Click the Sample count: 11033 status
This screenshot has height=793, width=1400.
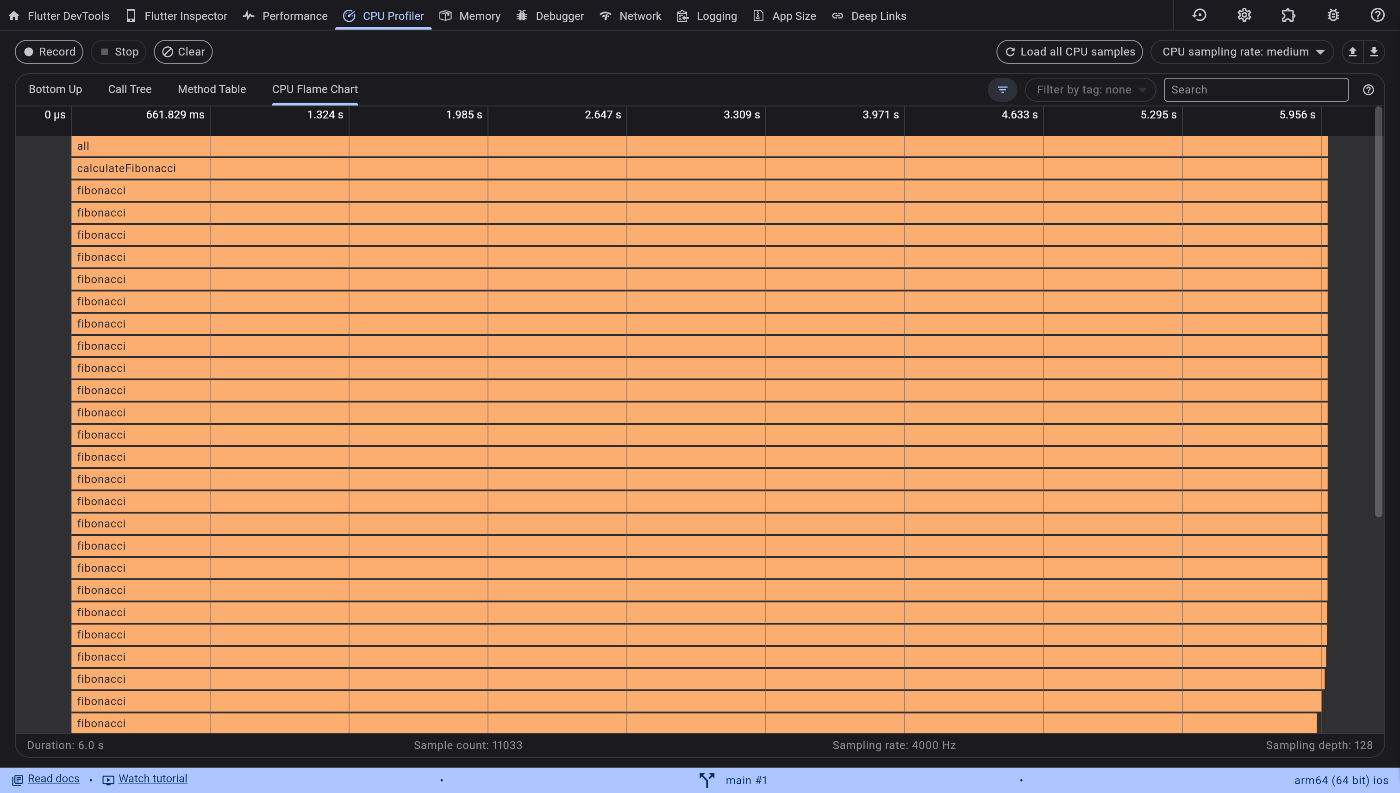point(468,745)
